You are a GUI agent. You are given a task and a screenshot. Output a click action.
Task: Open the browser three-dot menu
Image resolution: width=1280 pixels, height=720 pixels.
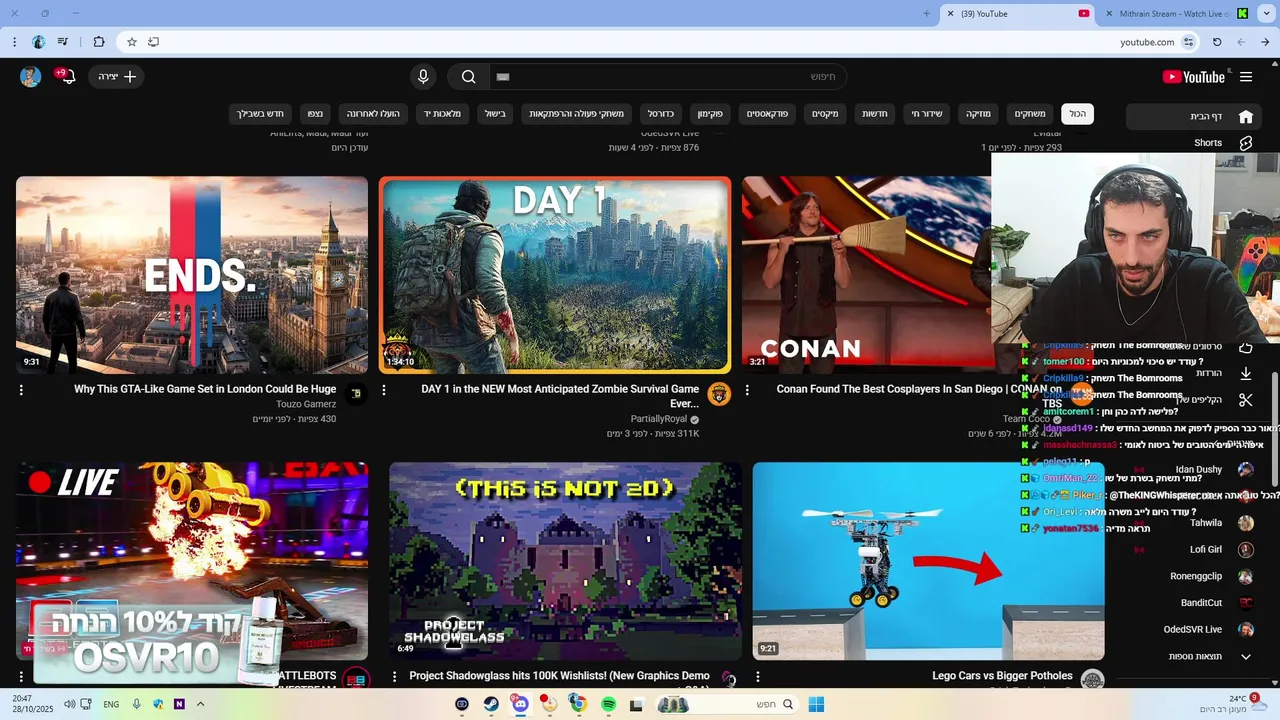[x=14, y=42]
